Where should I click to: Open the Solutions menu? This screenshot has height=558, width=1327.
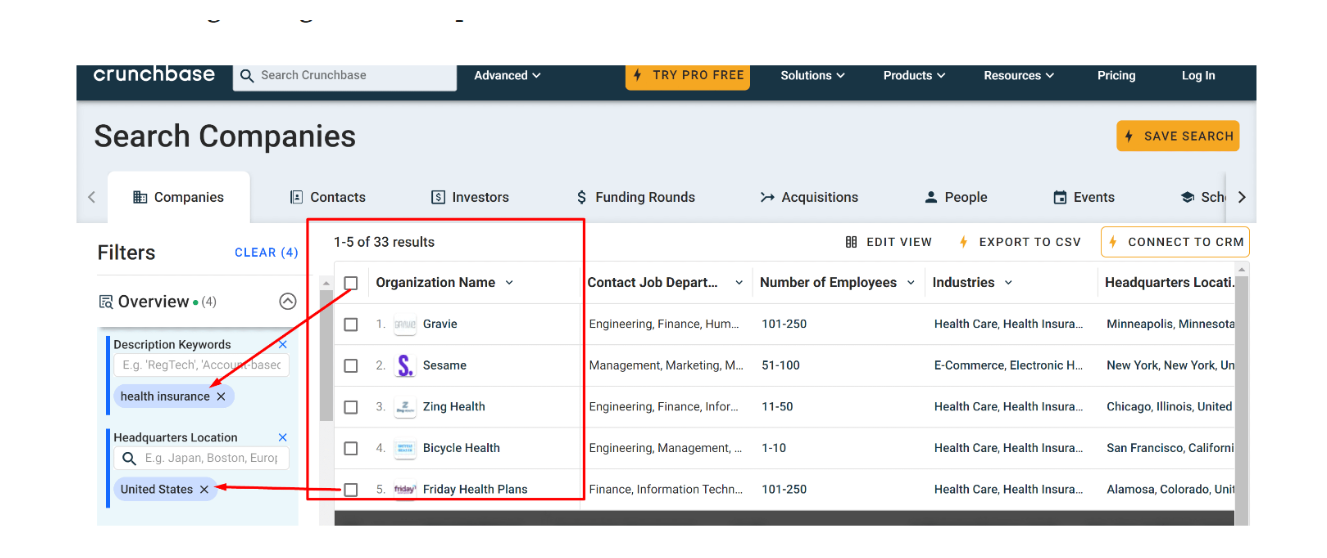tap(812, 76)
